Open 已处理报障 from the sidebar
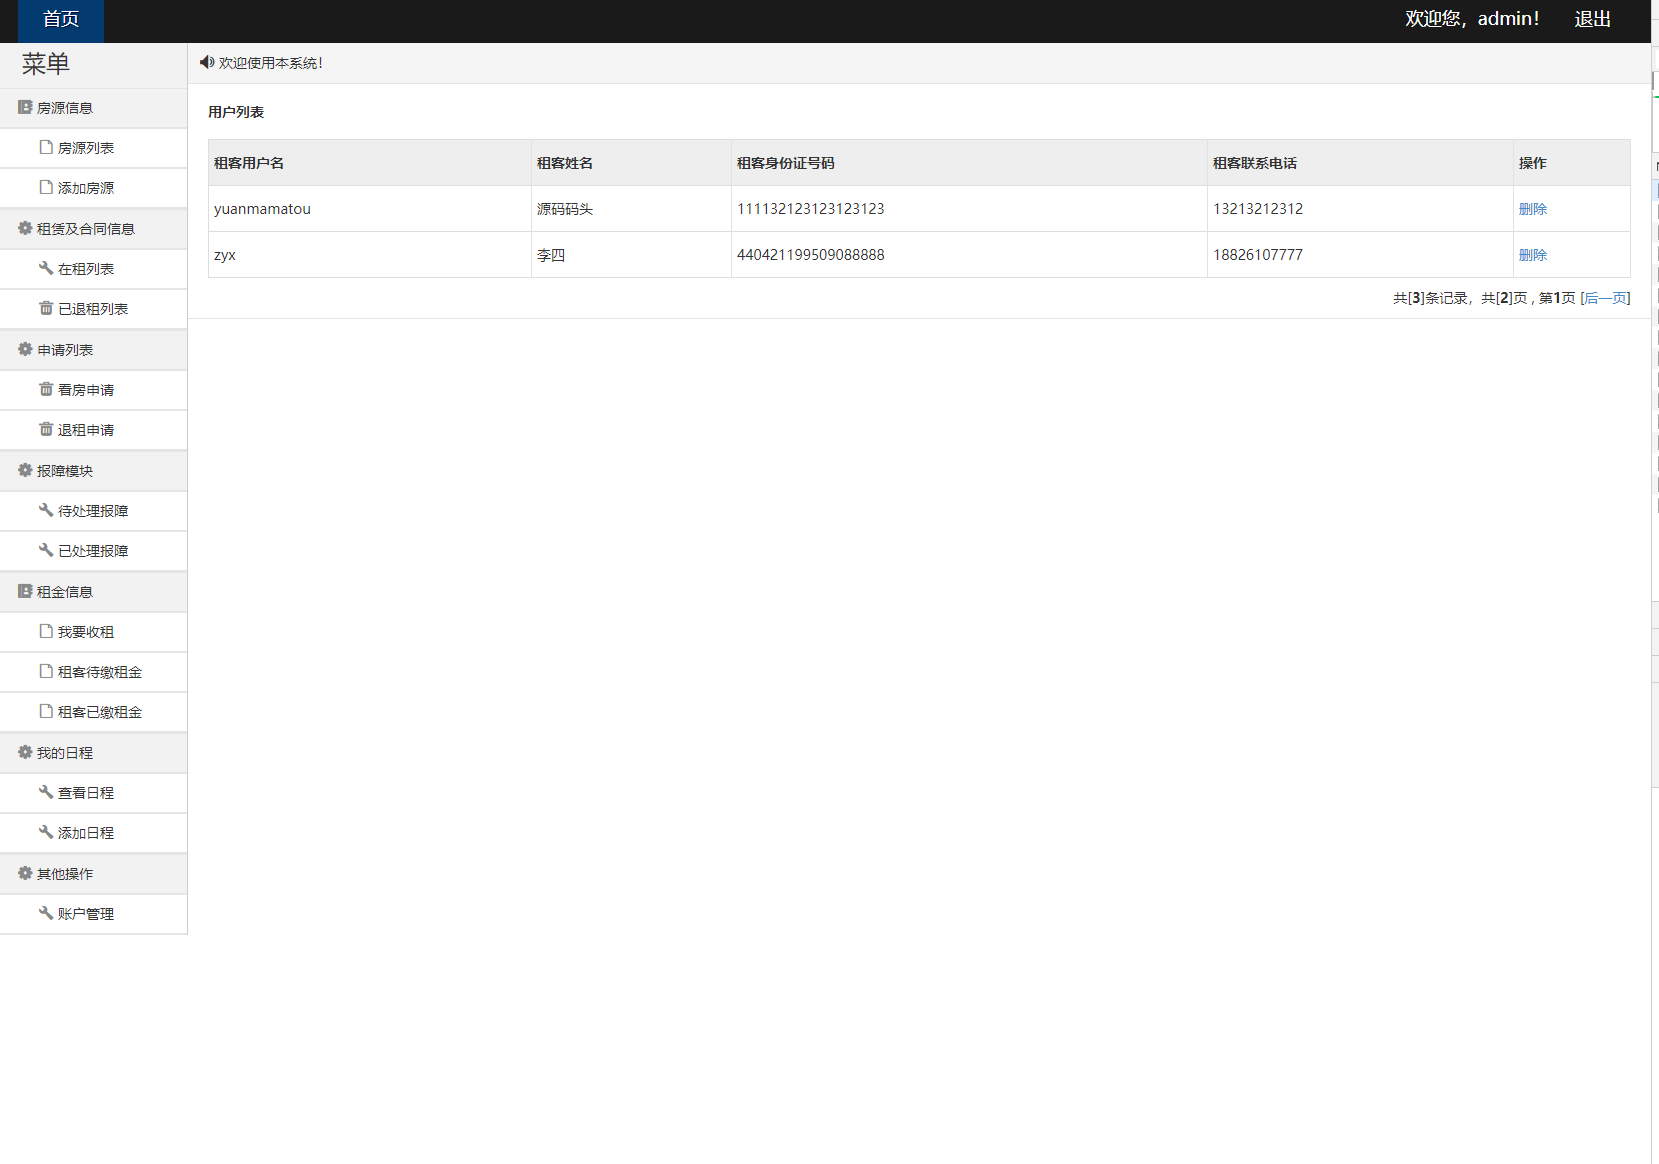 click(x=93, y=551)
